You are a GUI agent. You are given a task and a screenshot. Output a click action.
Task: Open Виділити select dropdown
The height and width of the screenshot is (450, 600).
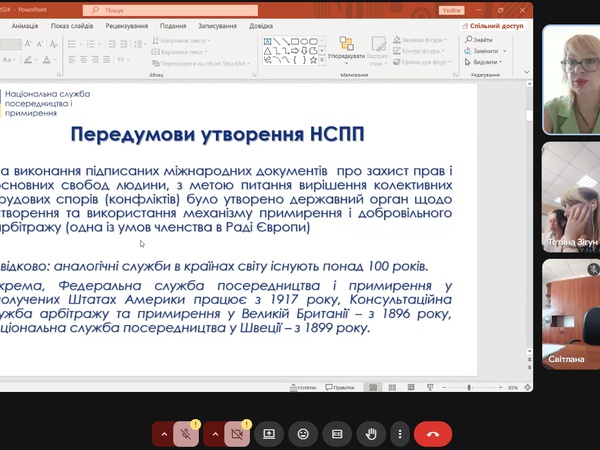(x=483, y=62)
